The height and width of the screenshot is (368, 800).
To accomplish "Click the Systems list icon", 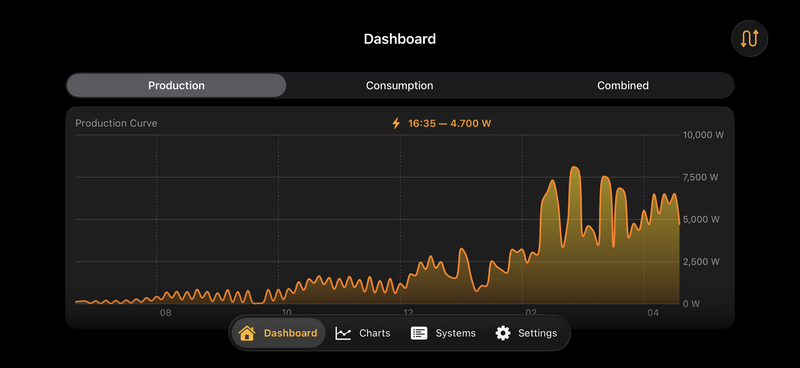I will (x=419, y=333).
